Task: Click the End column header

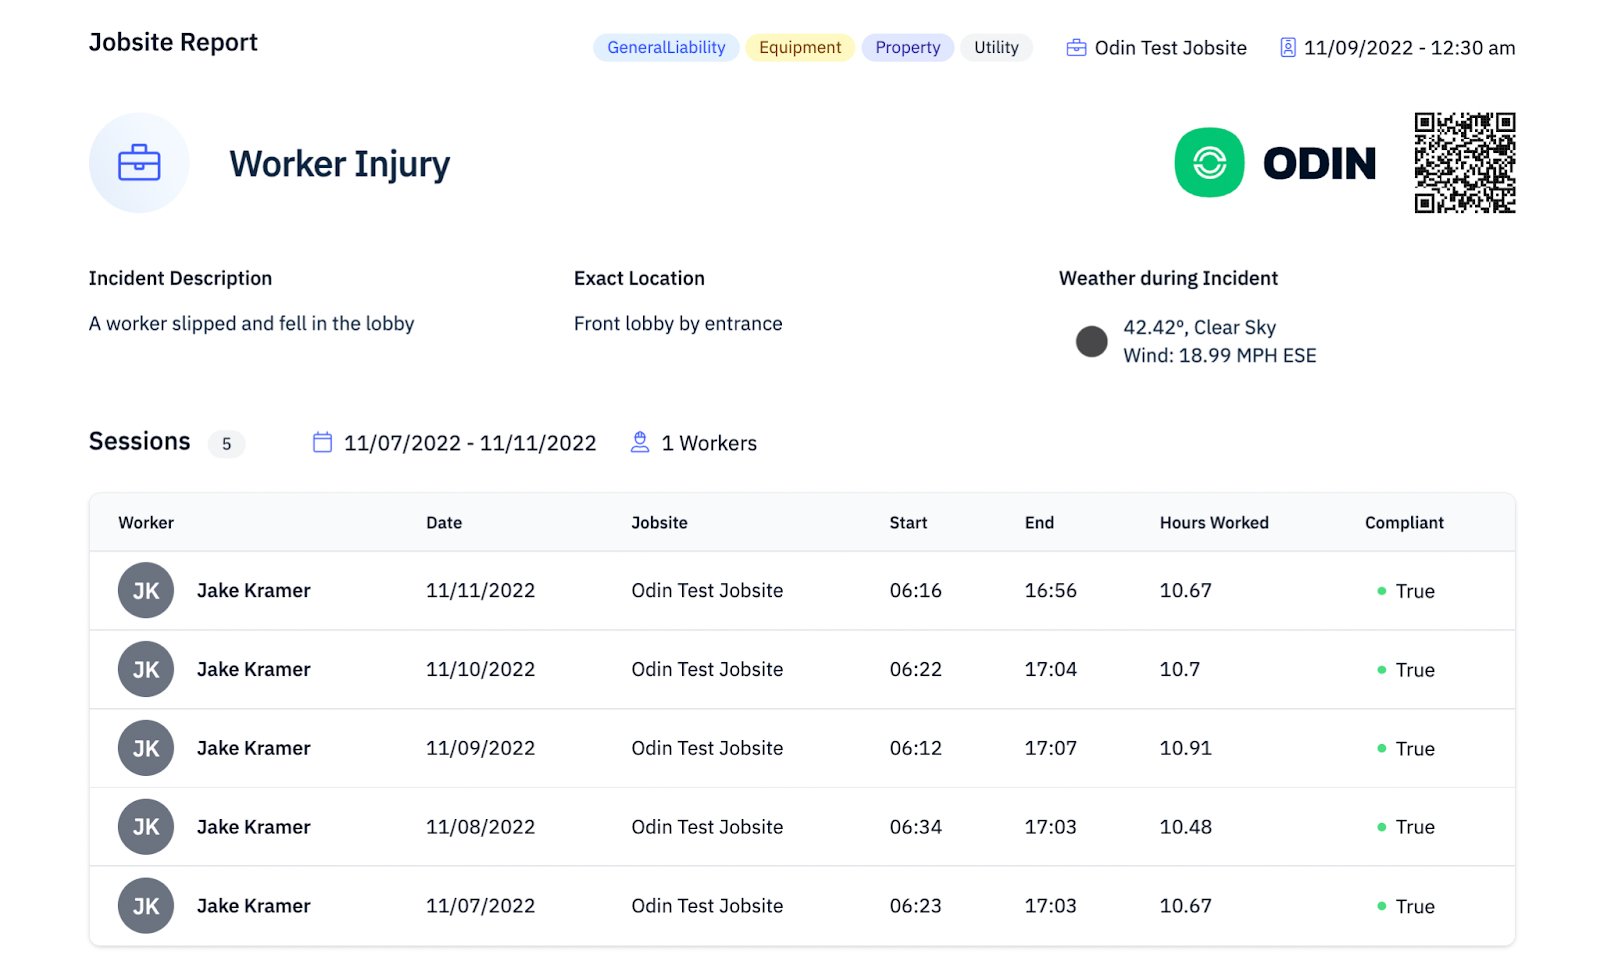Action: tap(1039, 522)
